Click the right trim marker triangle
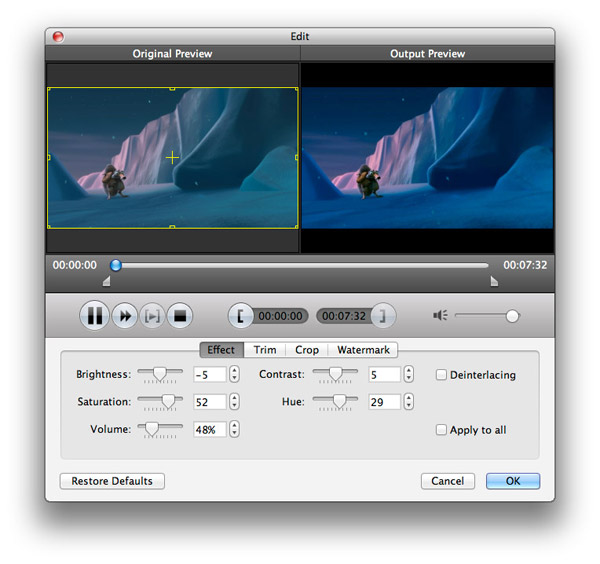 (494, 282)
